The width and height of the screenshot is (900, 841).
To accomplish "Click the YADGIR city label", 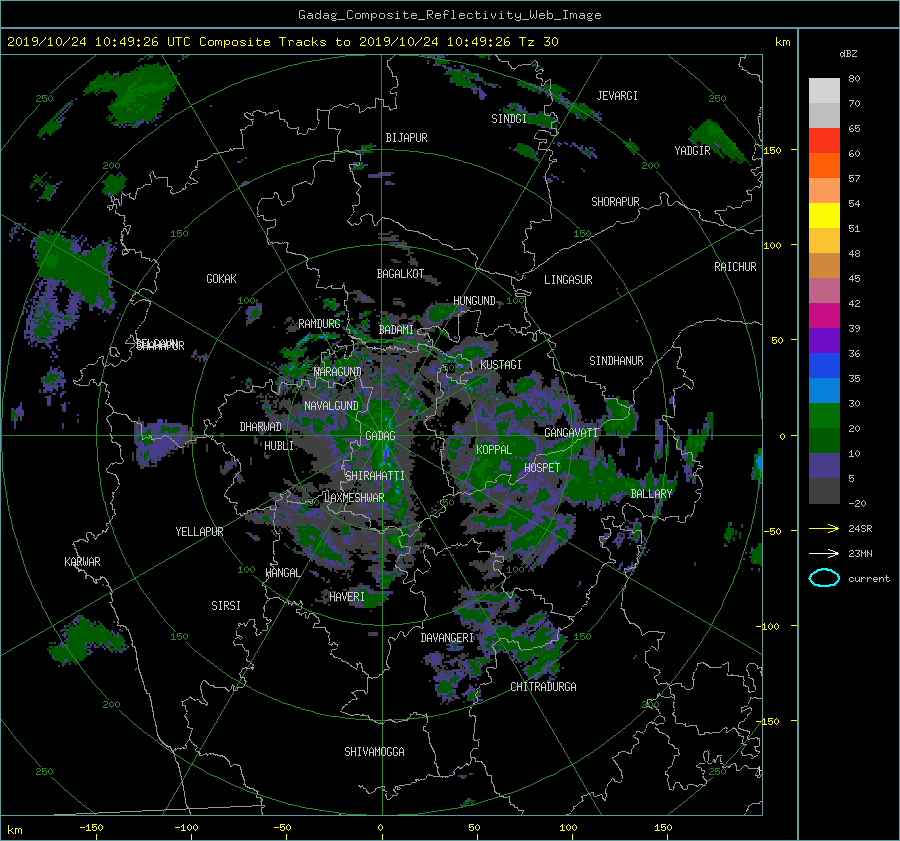I will pyautogui.click(x=692, y=151).
